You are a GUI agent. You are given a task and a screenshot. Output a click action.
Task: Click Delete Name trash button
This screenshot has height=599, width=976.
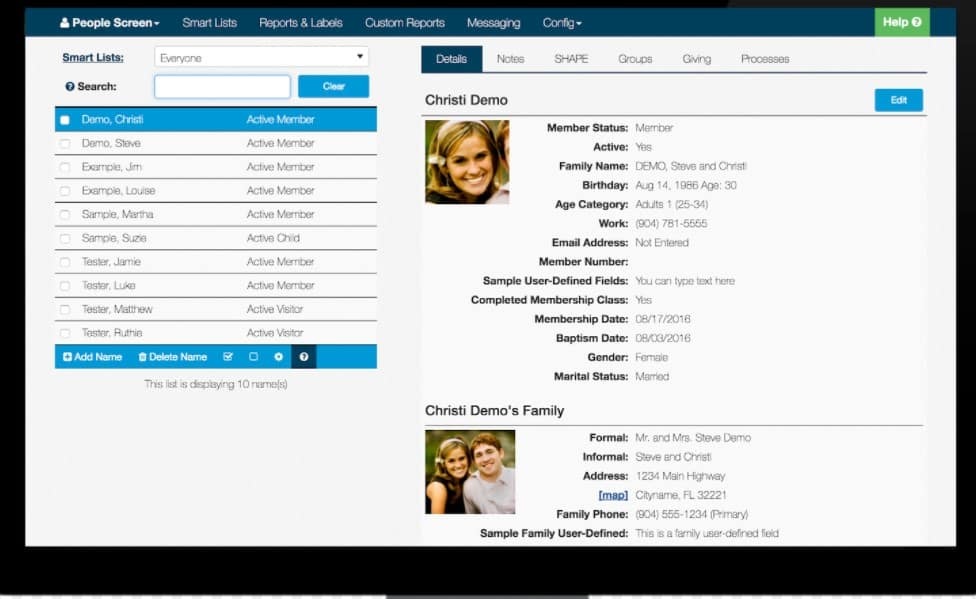click(x=173, y=357)
